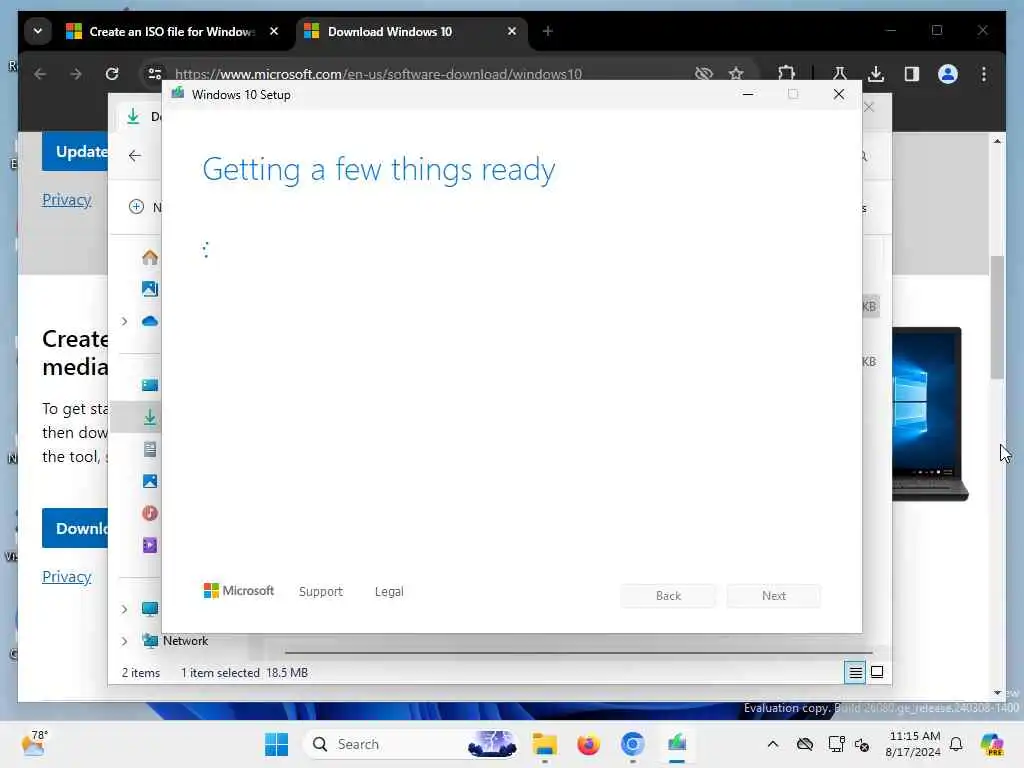Click the Download button on webpage
Viewport: 1024px width, 768px height.
75,528
